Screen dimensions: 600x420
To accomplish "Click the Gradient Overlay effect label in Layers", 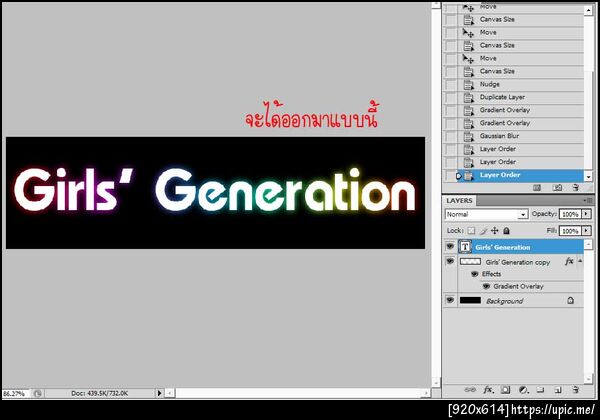I will click(518, 287).
